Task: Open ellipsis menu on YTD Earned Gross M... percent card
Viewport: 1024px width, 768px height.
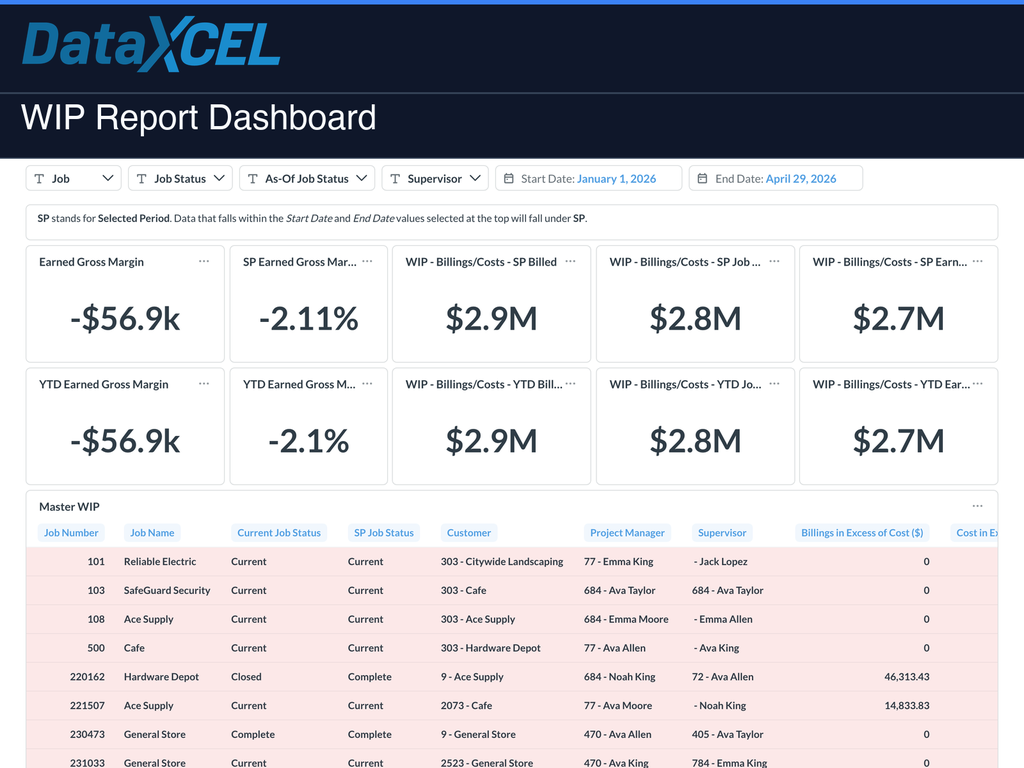Action: (367, 384)
